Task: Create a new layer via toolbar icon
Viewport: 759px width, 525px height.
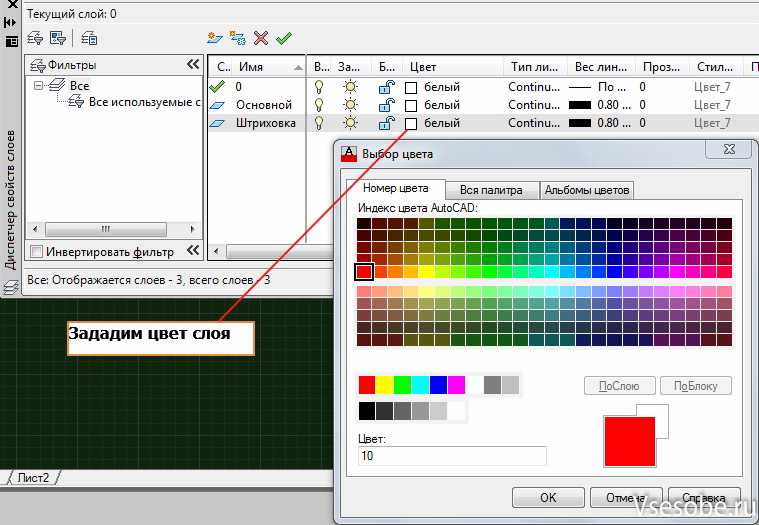Action: click(x=215, y=38)
